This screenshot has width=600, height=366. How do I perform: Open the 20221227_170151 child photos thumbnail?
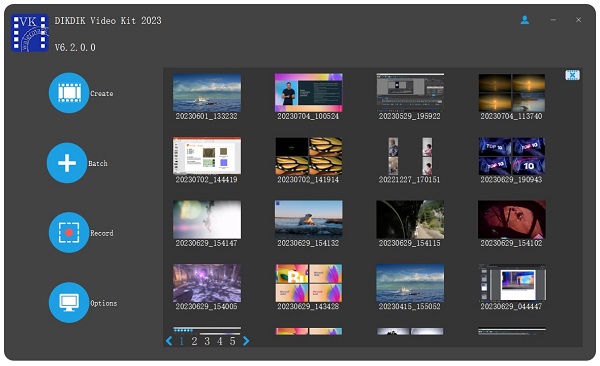[410, 156]
